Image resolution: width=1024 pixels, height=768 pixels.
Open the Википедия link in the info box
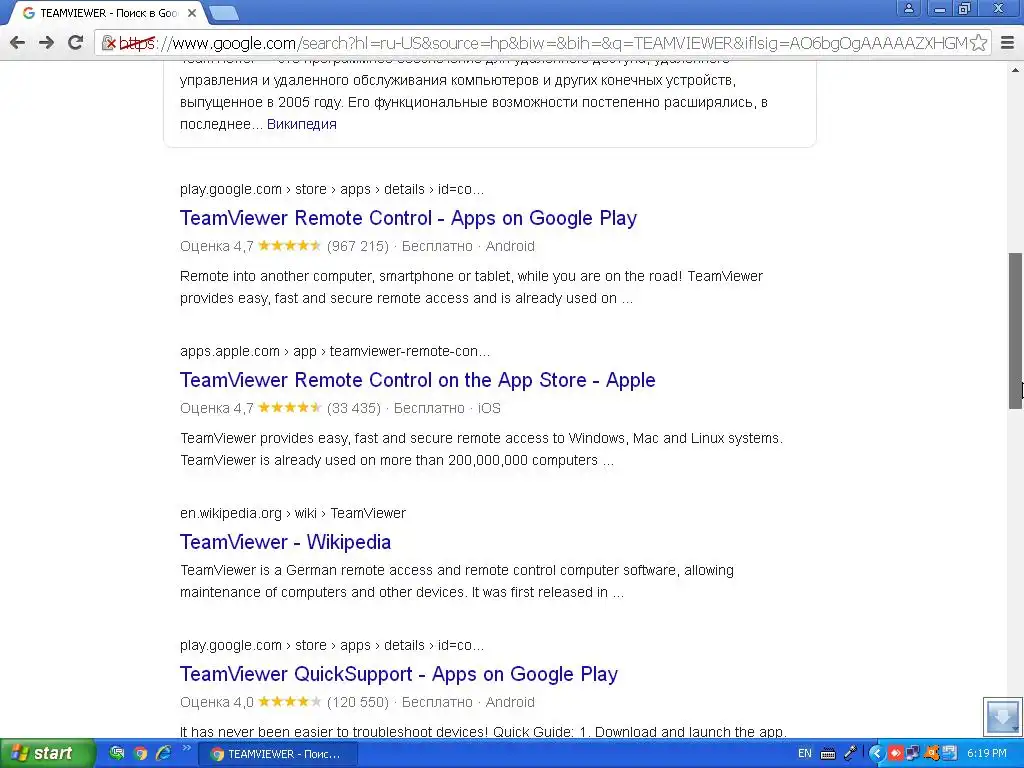coord(302,124)
